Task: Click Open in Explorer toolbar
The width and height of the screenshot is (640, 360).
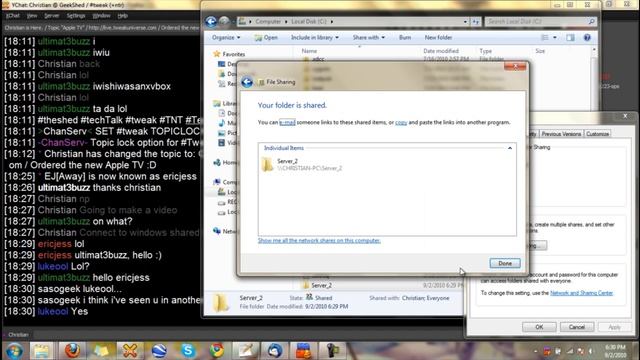Action: coord(266,38)
